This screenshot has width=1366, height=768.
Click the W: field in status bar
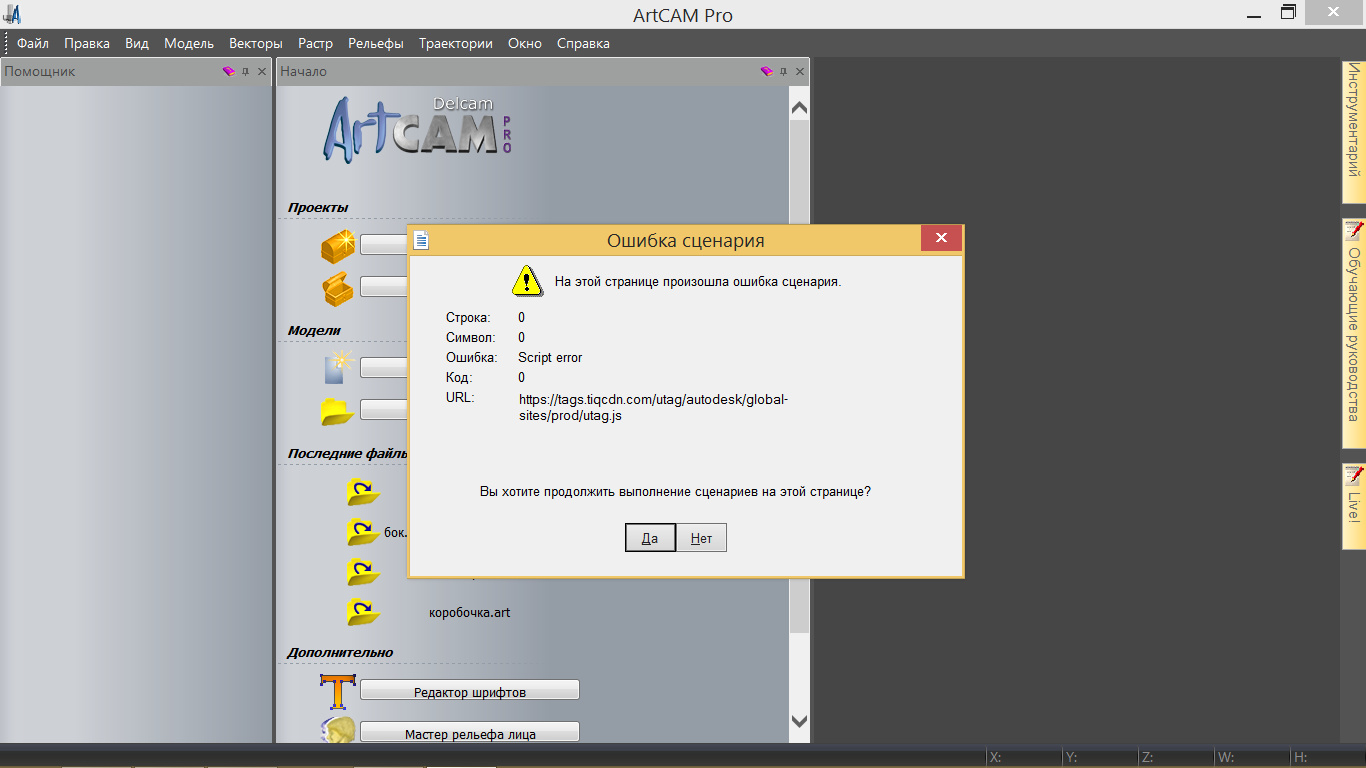[x=1251, y=758]
